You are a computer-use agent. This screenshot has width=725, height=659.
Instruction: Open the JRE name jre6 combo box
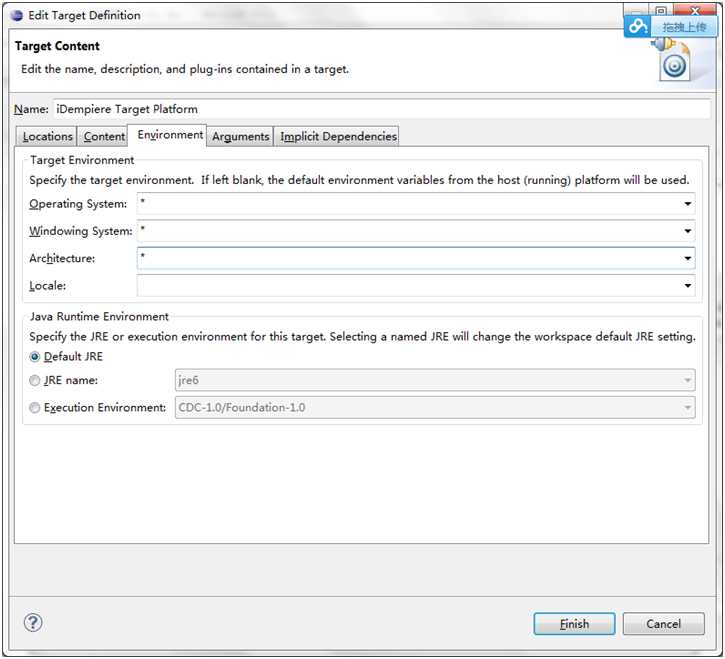pyautogui.click(x=435, y=380)
